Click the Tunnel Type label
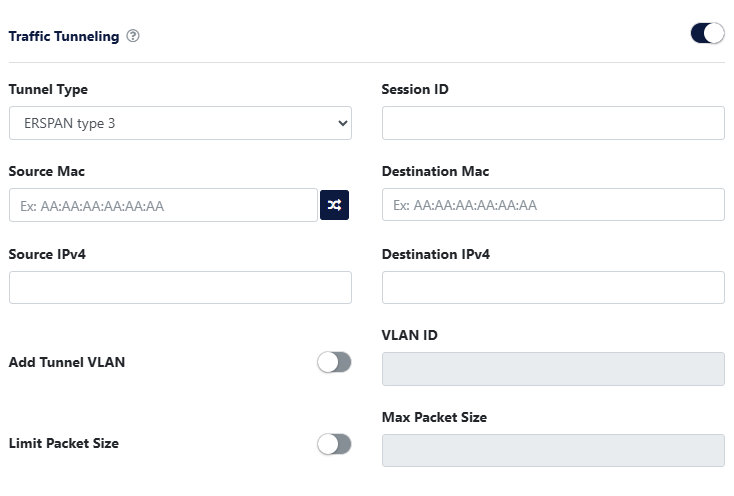 [48, 90]
